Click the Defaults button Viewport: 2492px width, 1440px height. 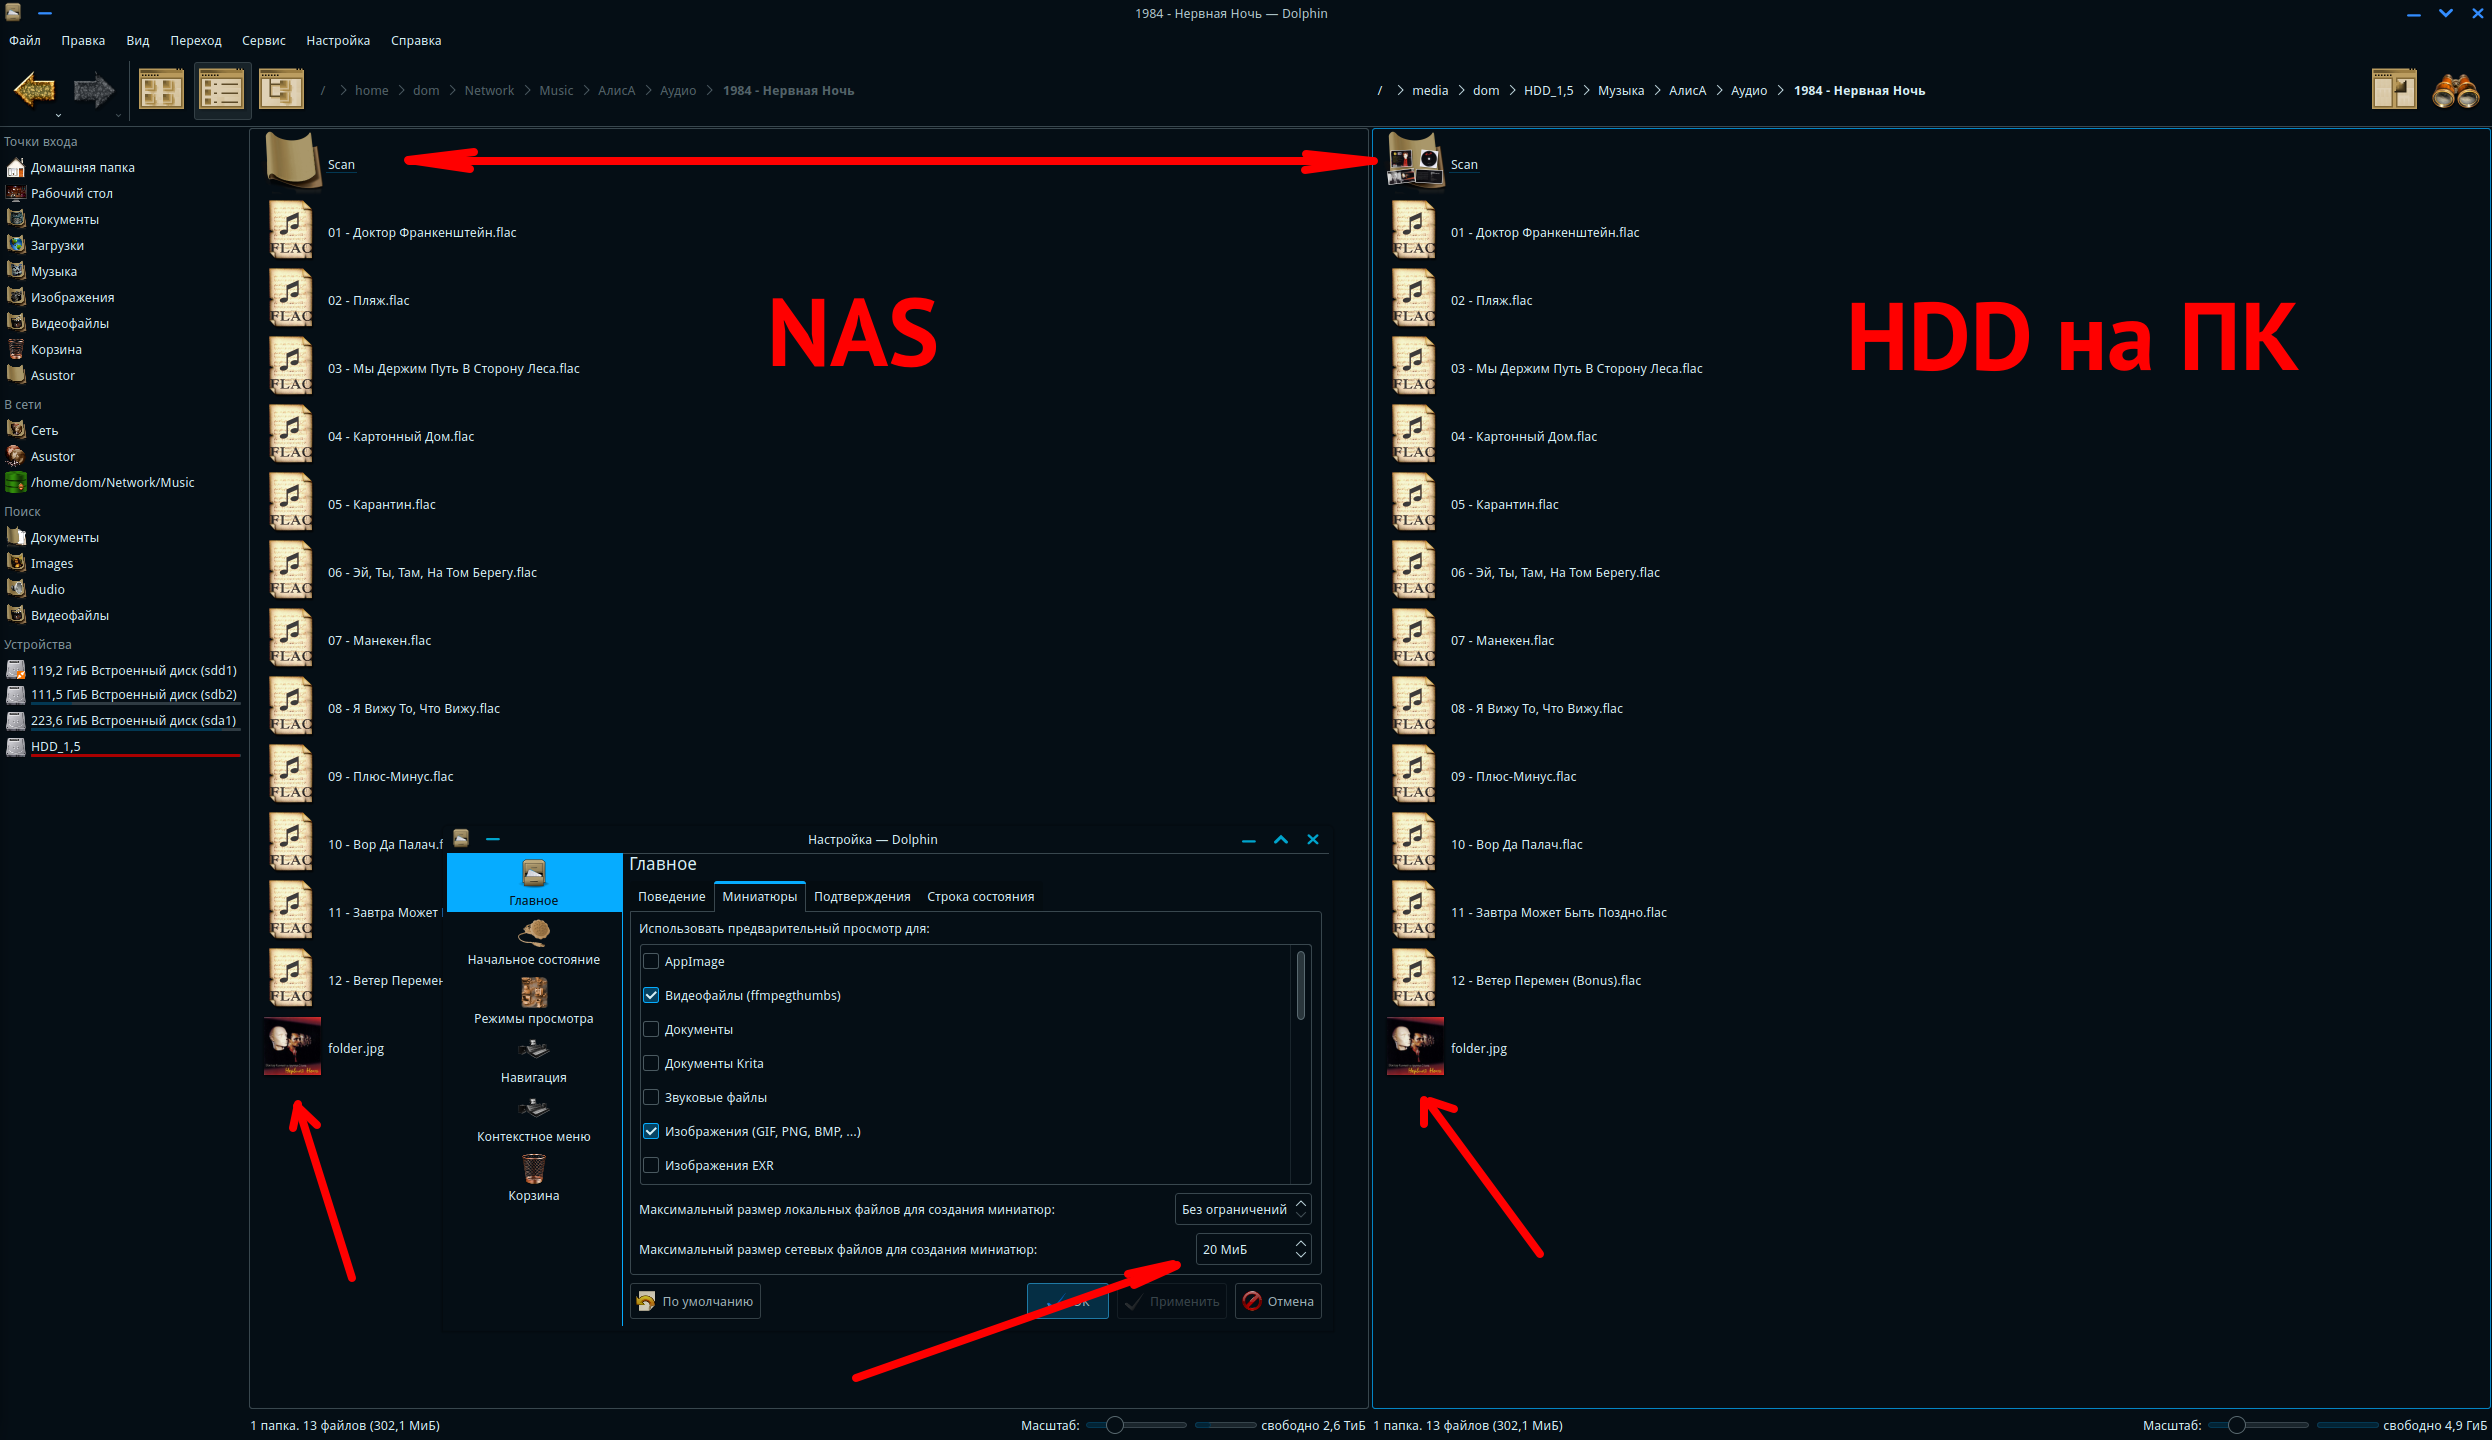click(696, 1301)
